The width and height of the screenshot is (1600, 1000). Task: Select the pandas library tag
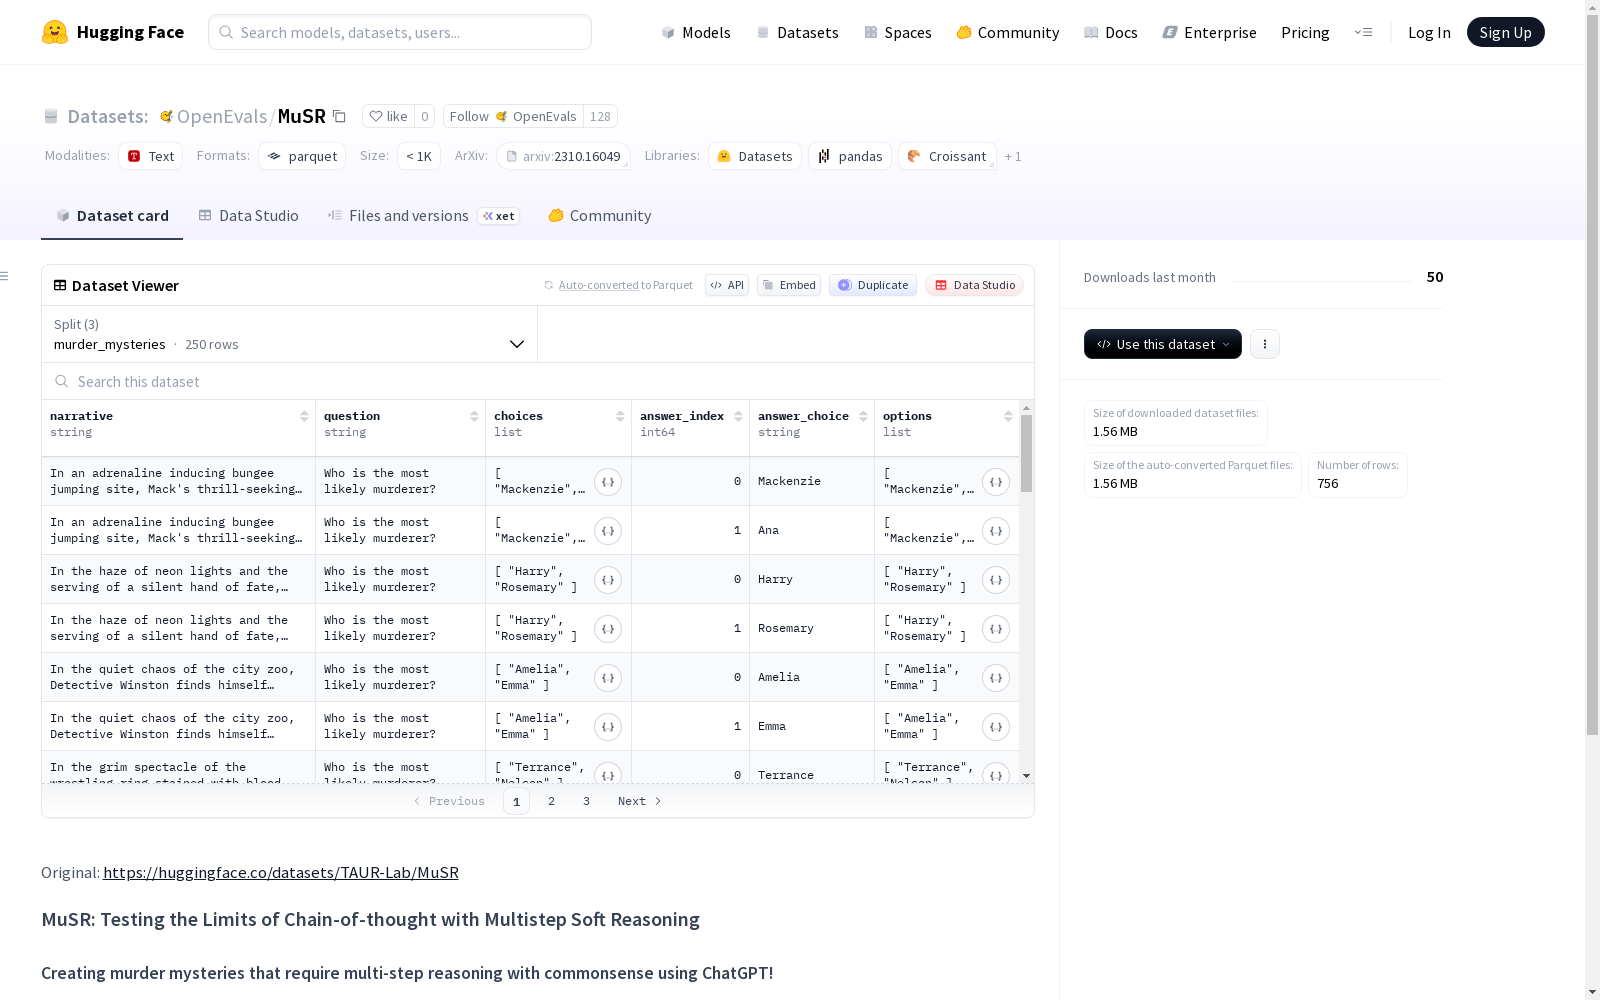850,156
